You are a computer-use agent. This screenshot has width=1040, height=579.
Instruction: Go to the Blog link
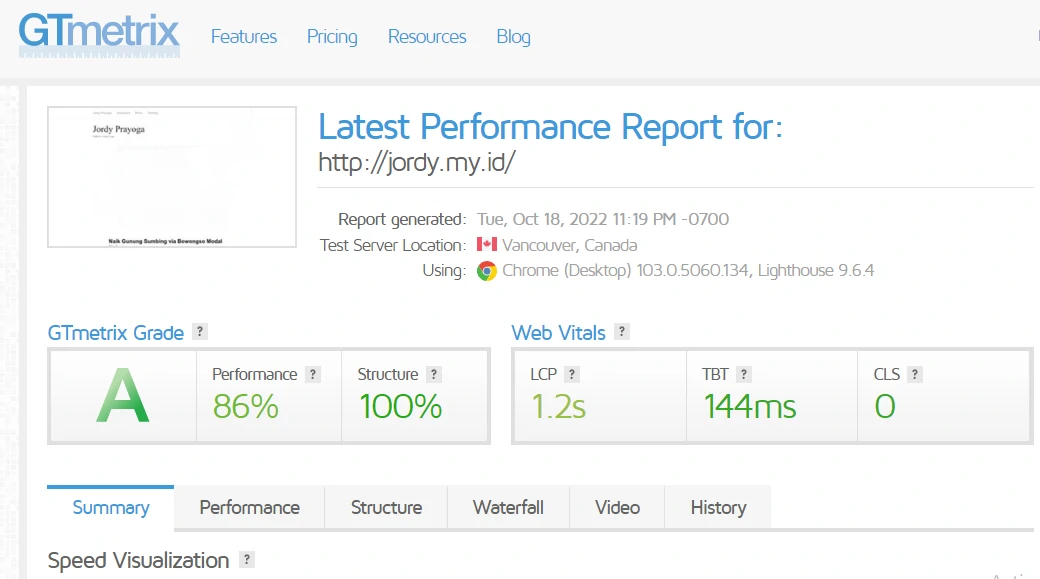(513, 36)
